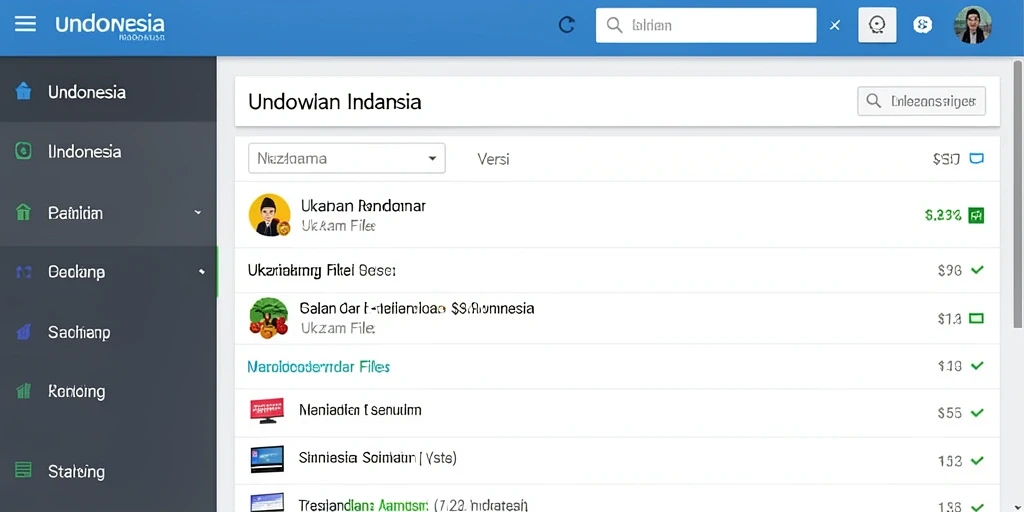Select the Sachianp sidebar item
The image size is (1024, 512).
coord(108,332)
